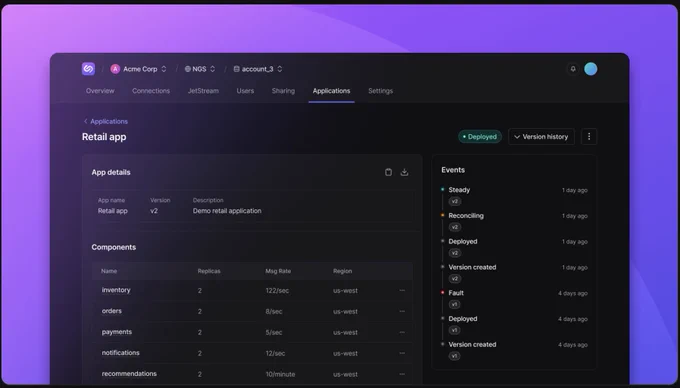Click the 10/minute message rate value

tap(280, 374)
